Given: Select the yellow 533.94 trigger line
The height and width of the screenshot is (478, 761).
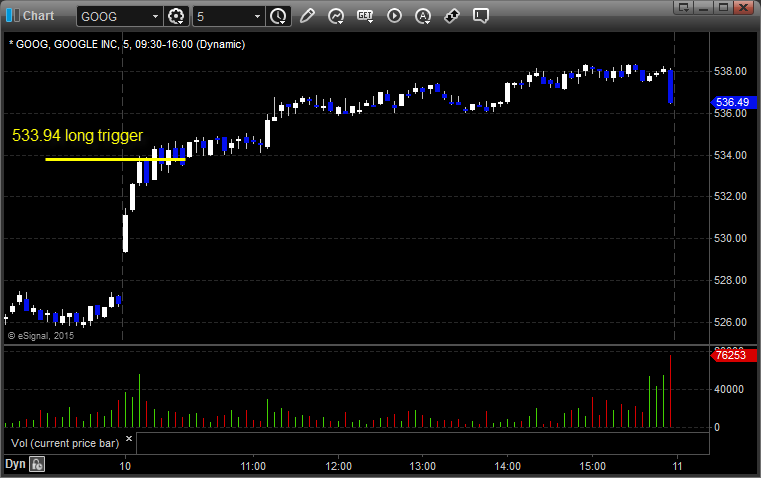Looking at the screenshot, I should coord(100,159).
